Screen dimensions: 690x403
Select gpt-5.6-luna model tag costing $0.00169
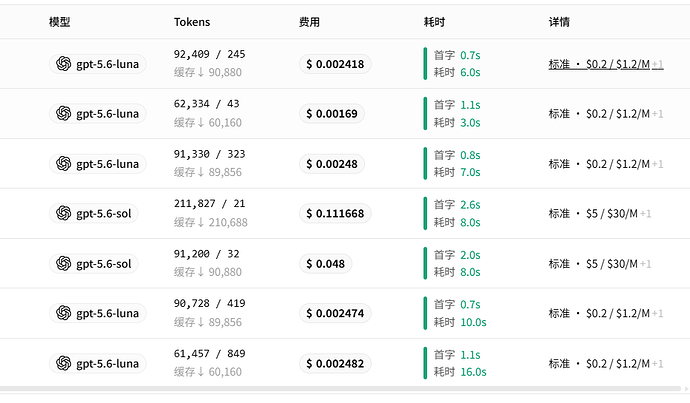[x=97, y=114]
